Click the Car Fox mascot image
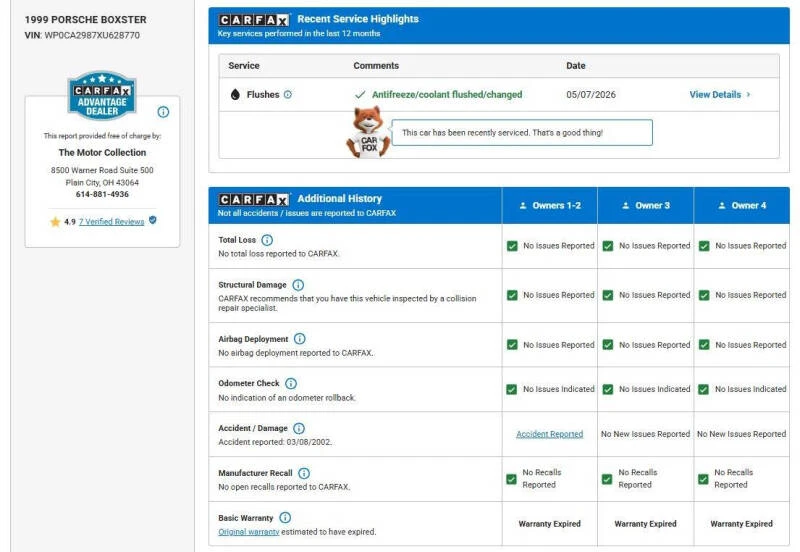 point(368,132)
